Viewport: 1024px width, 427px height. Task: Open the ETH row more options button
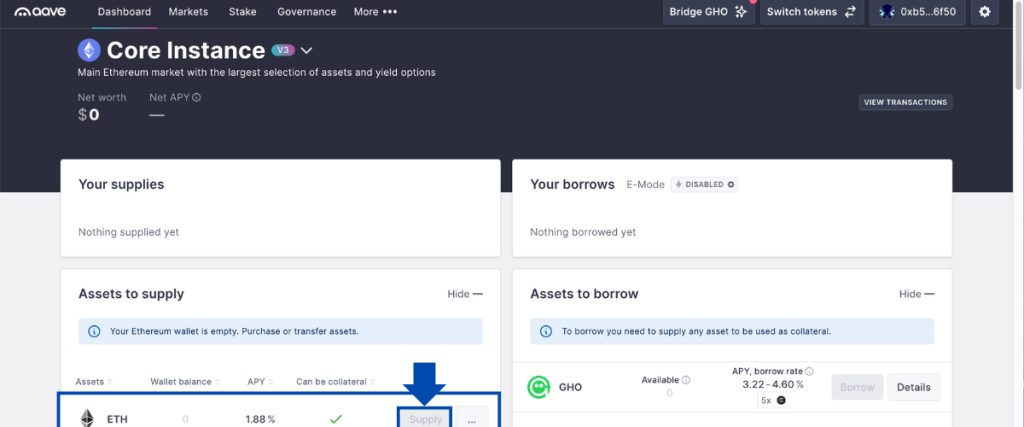[x=472, y=419]
